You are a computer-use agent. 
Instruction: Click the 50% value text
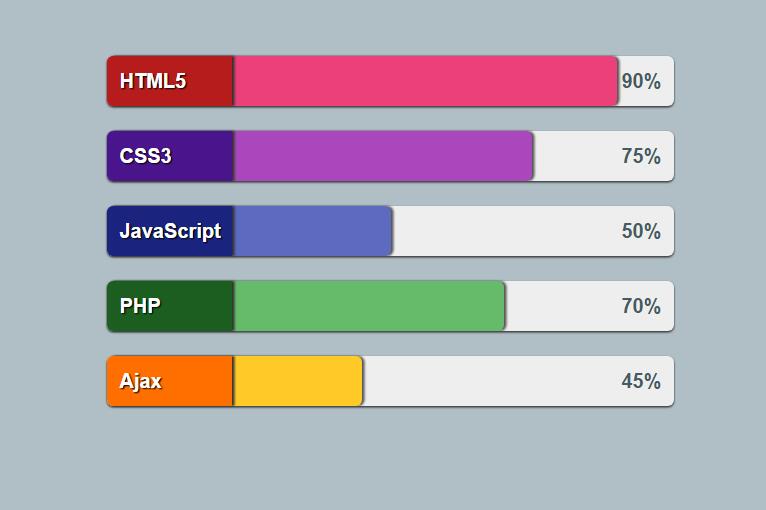click(x=641, y=231)
